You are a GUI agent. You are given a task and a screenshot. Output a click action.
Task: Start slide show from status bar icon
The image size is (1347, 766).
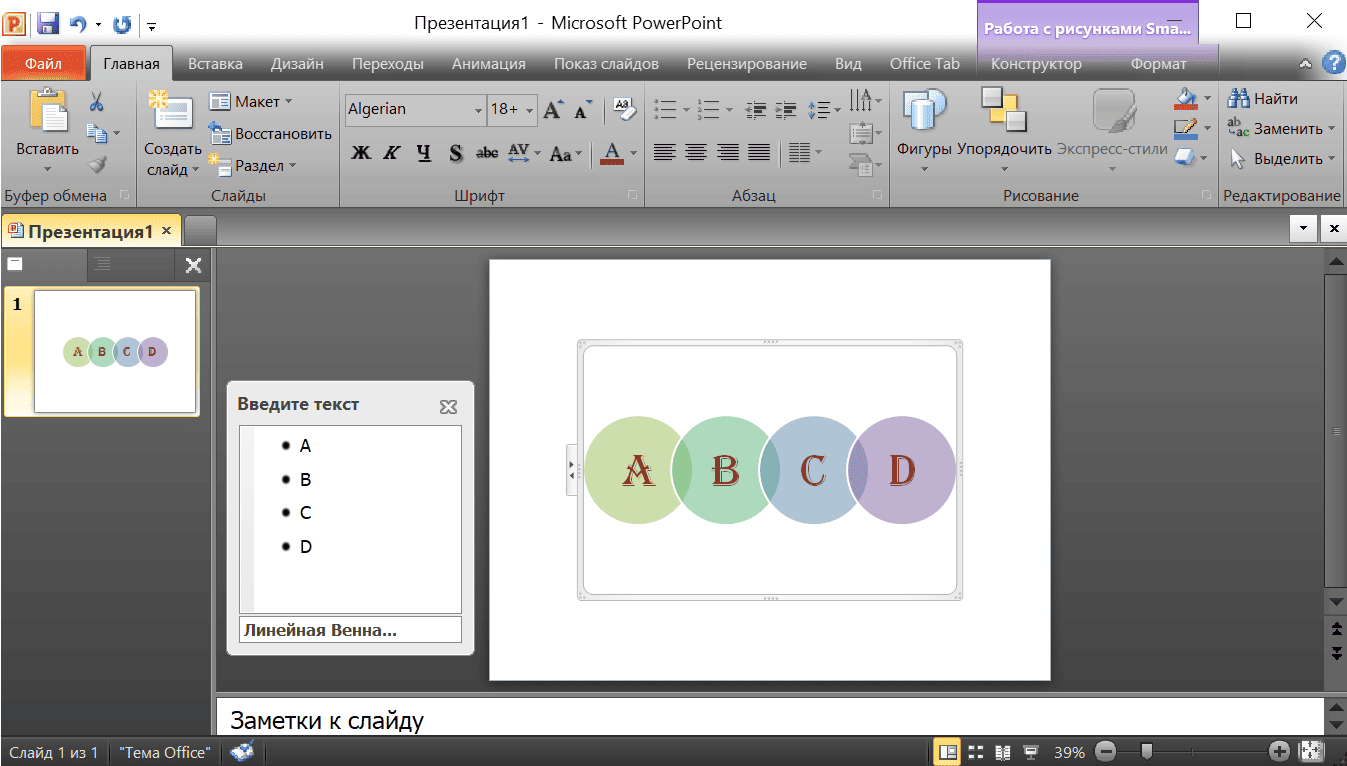pyautogui.click(x=1031, y=752)
